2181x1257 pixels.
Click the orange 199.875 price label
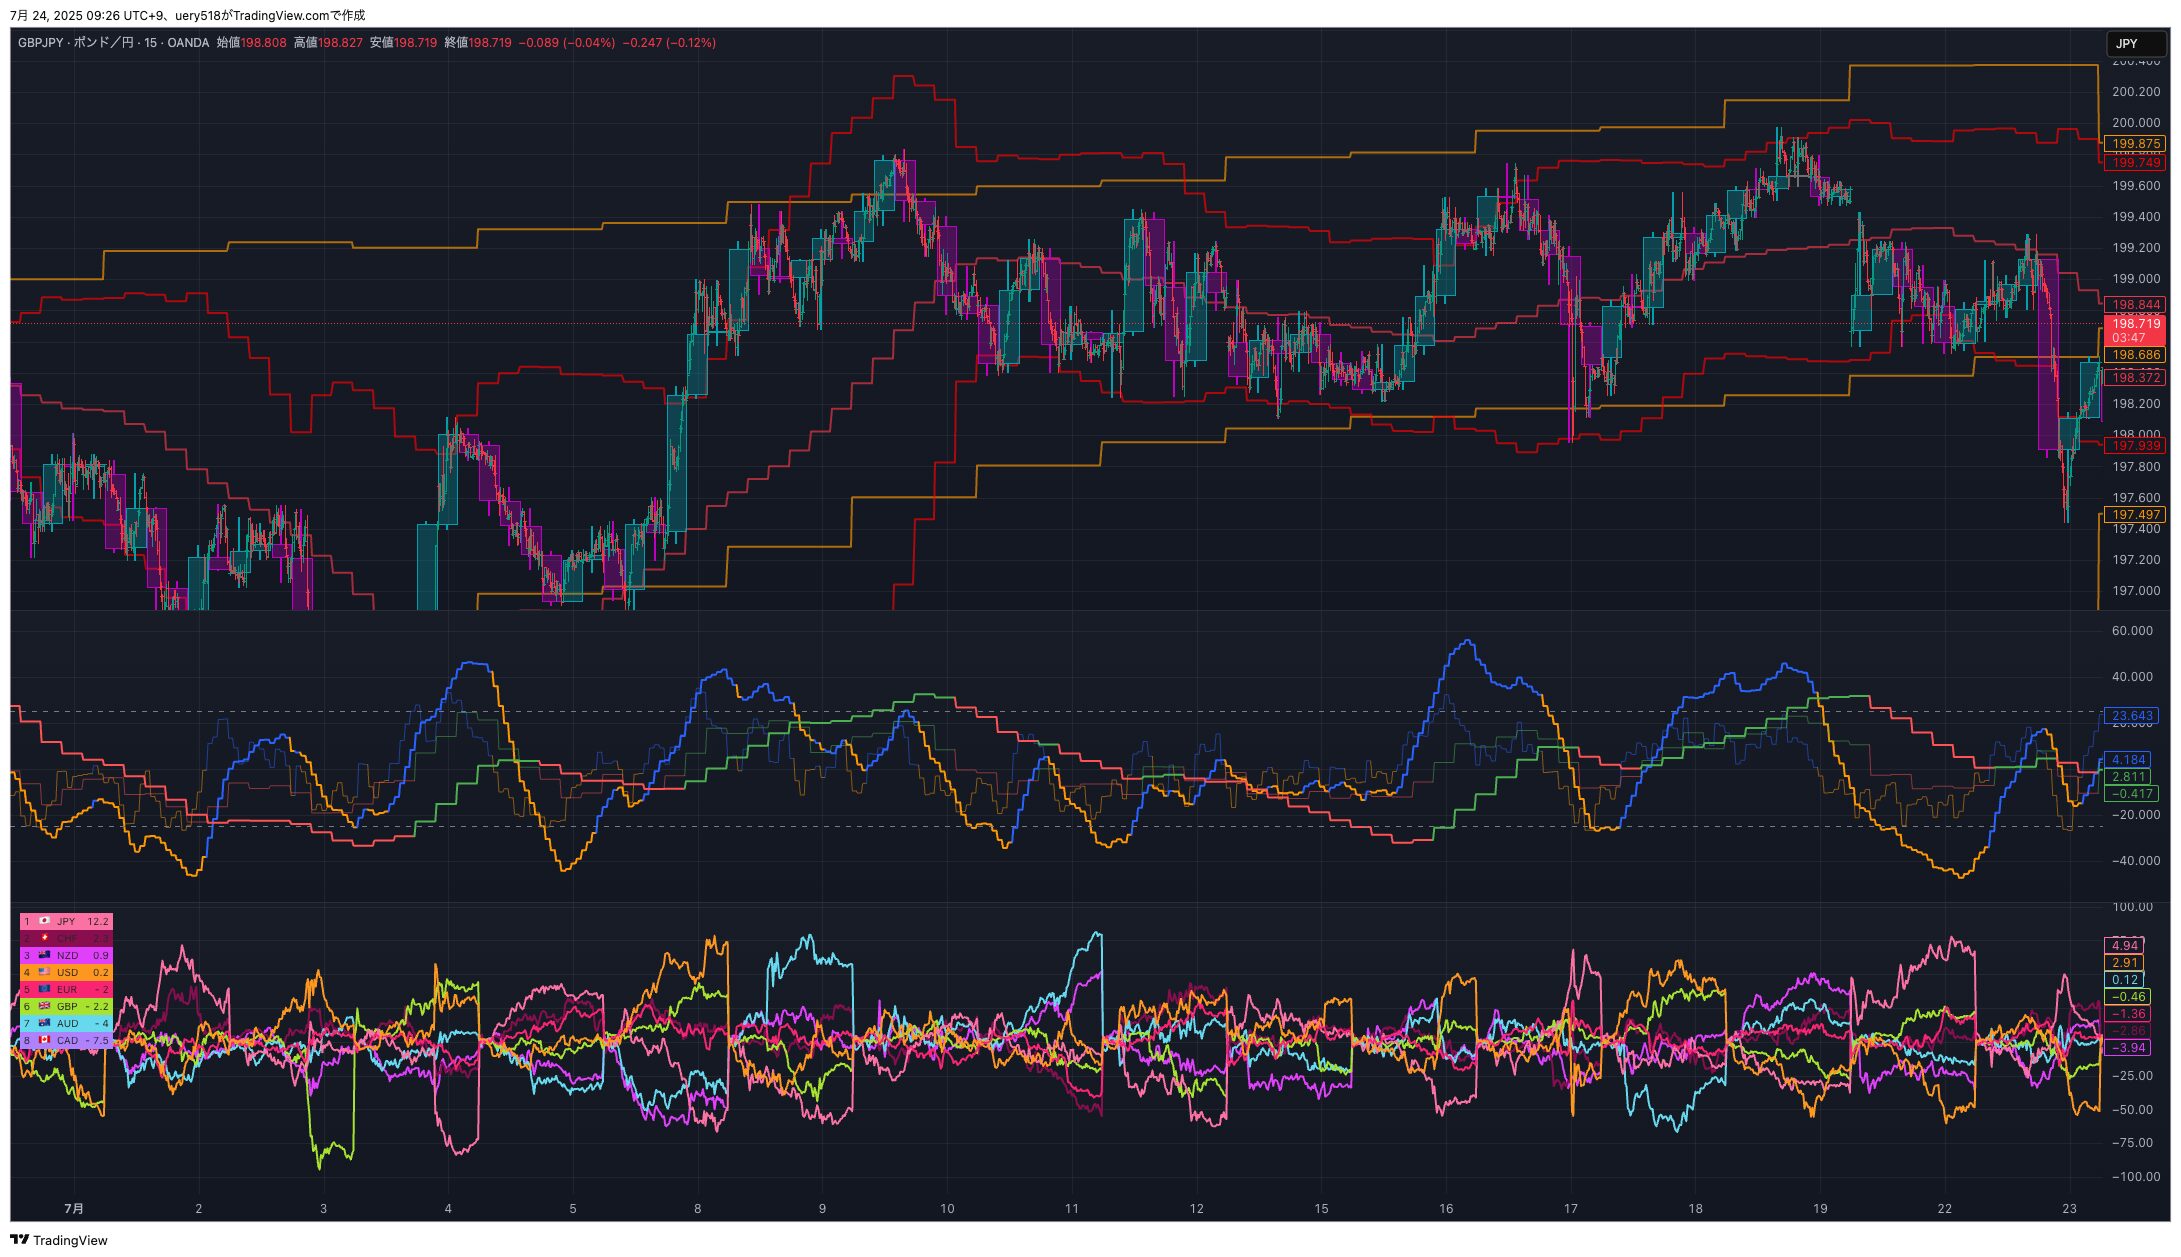click(2135, 144)
